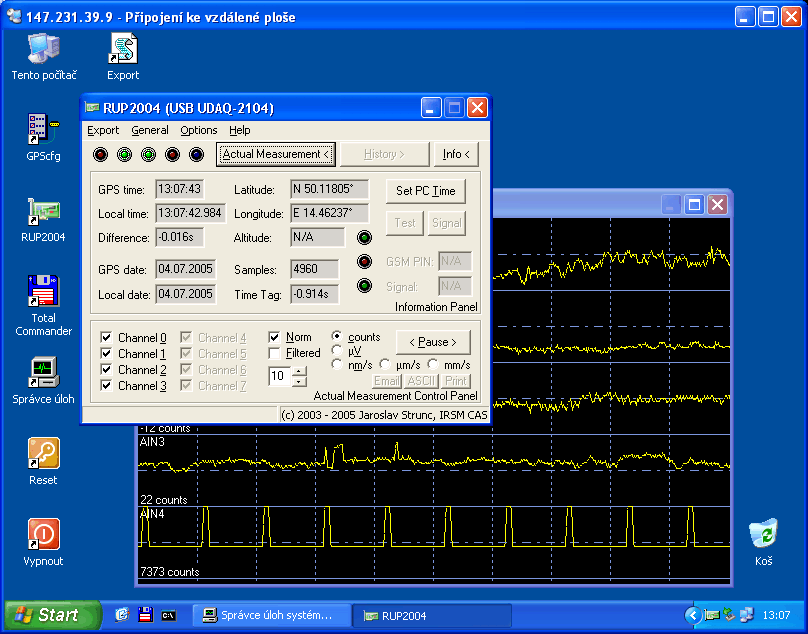Expand the Info panel
808x634 pixels.
[456, 154]
